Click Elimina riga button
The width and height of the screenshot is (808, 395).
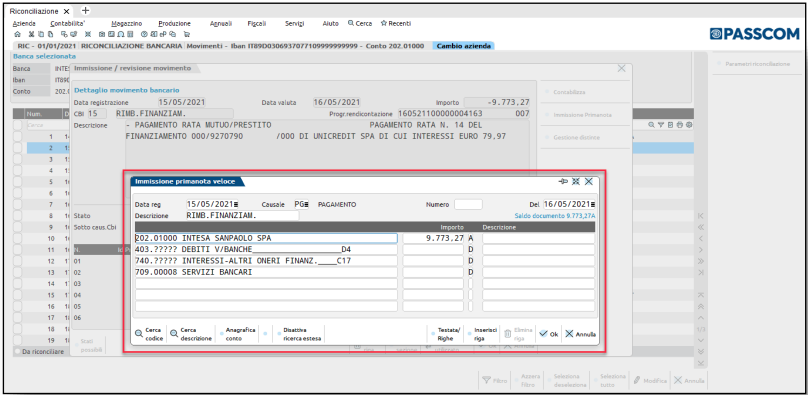[518, 334]
